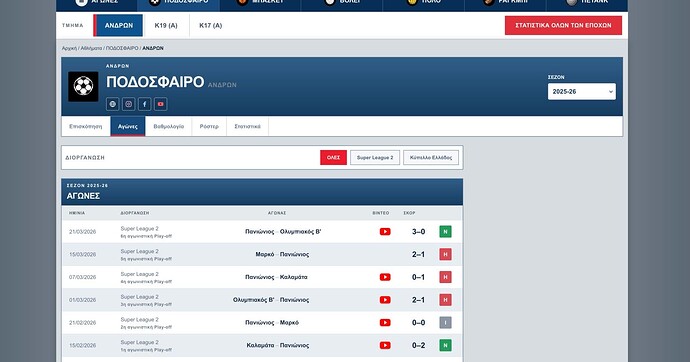Click ΣΤΑΤΙΣΤΙΚΑ ΟΛΩΝ ΤΩΝ ΕΠΟΧΩΝ button

click(x=563, y=26)
